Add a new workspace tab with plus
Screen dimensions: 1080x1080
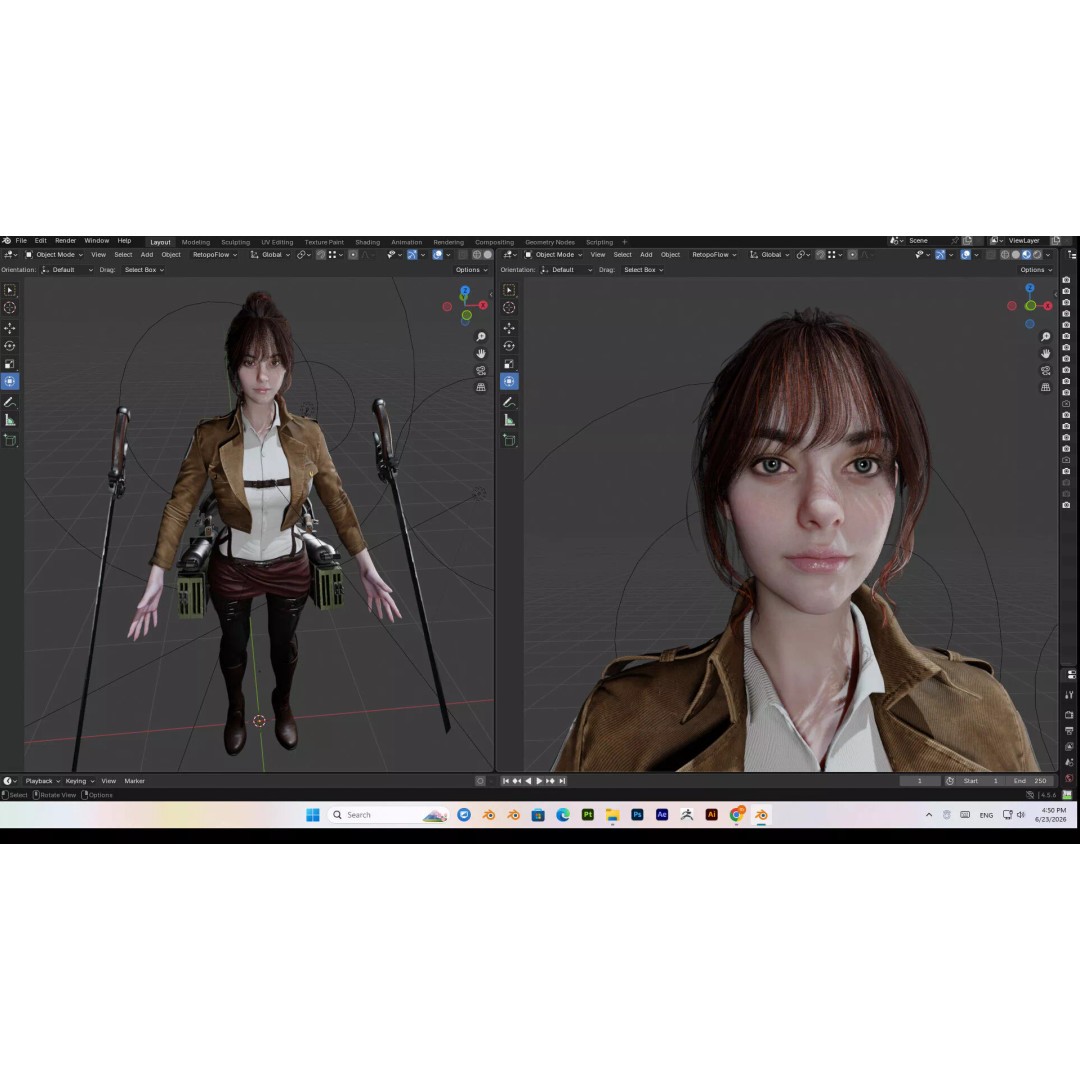(625, 242)
